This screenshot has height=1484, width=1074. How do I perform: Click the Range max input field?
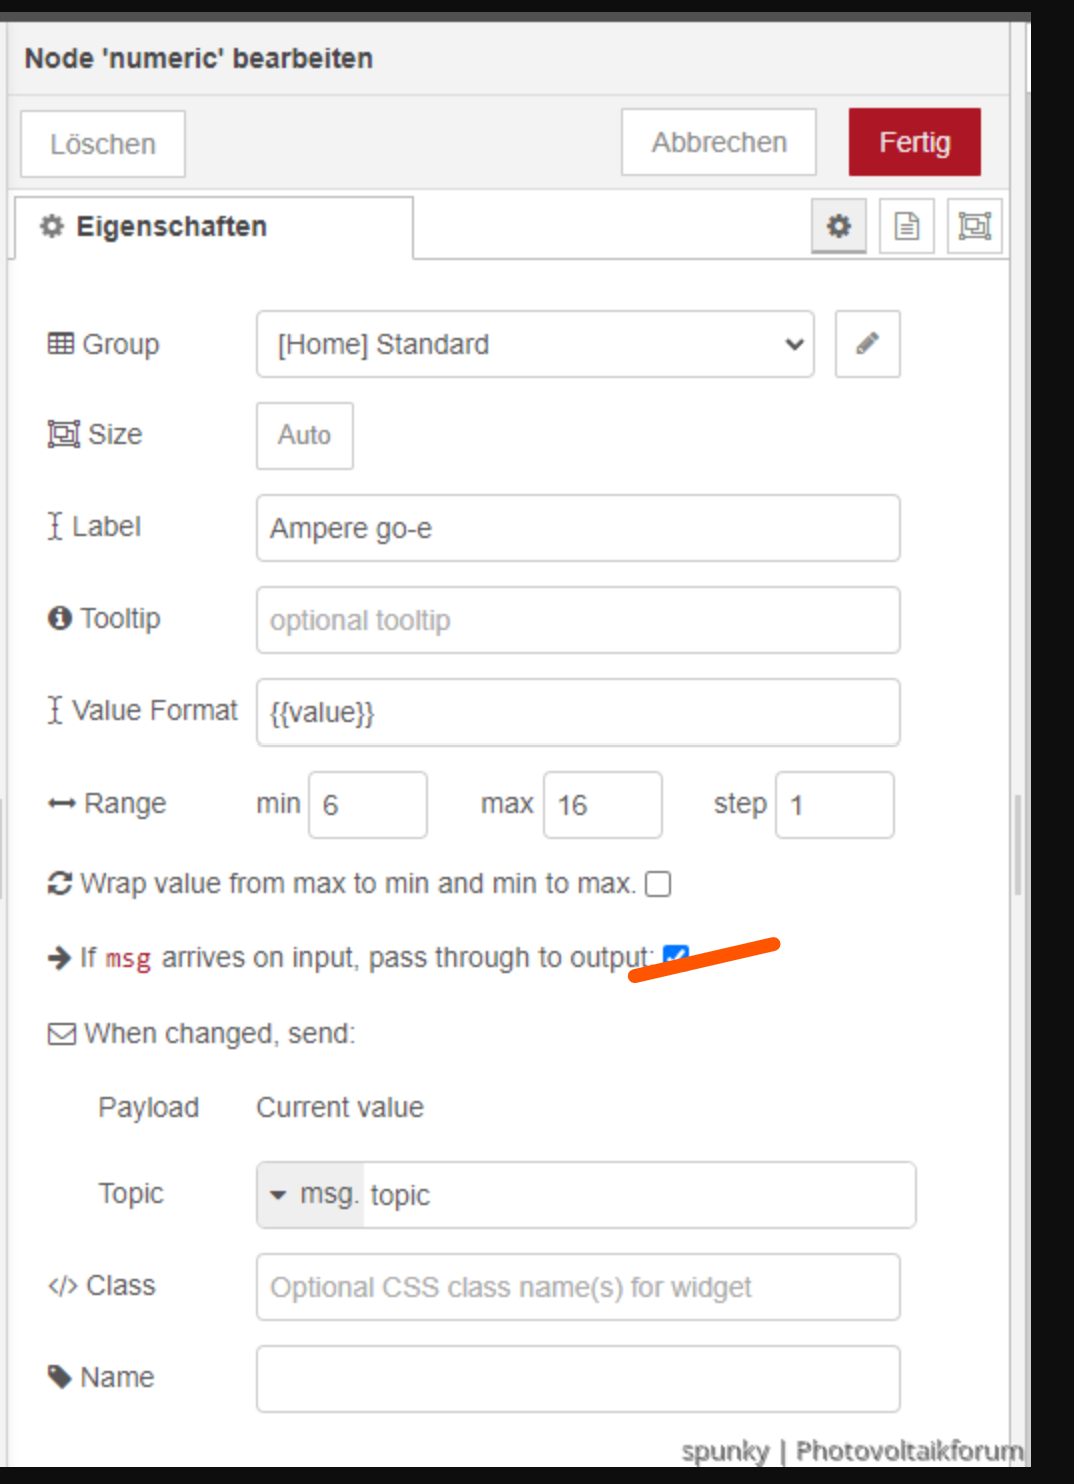pyautogui.click(x=602, y=805)
